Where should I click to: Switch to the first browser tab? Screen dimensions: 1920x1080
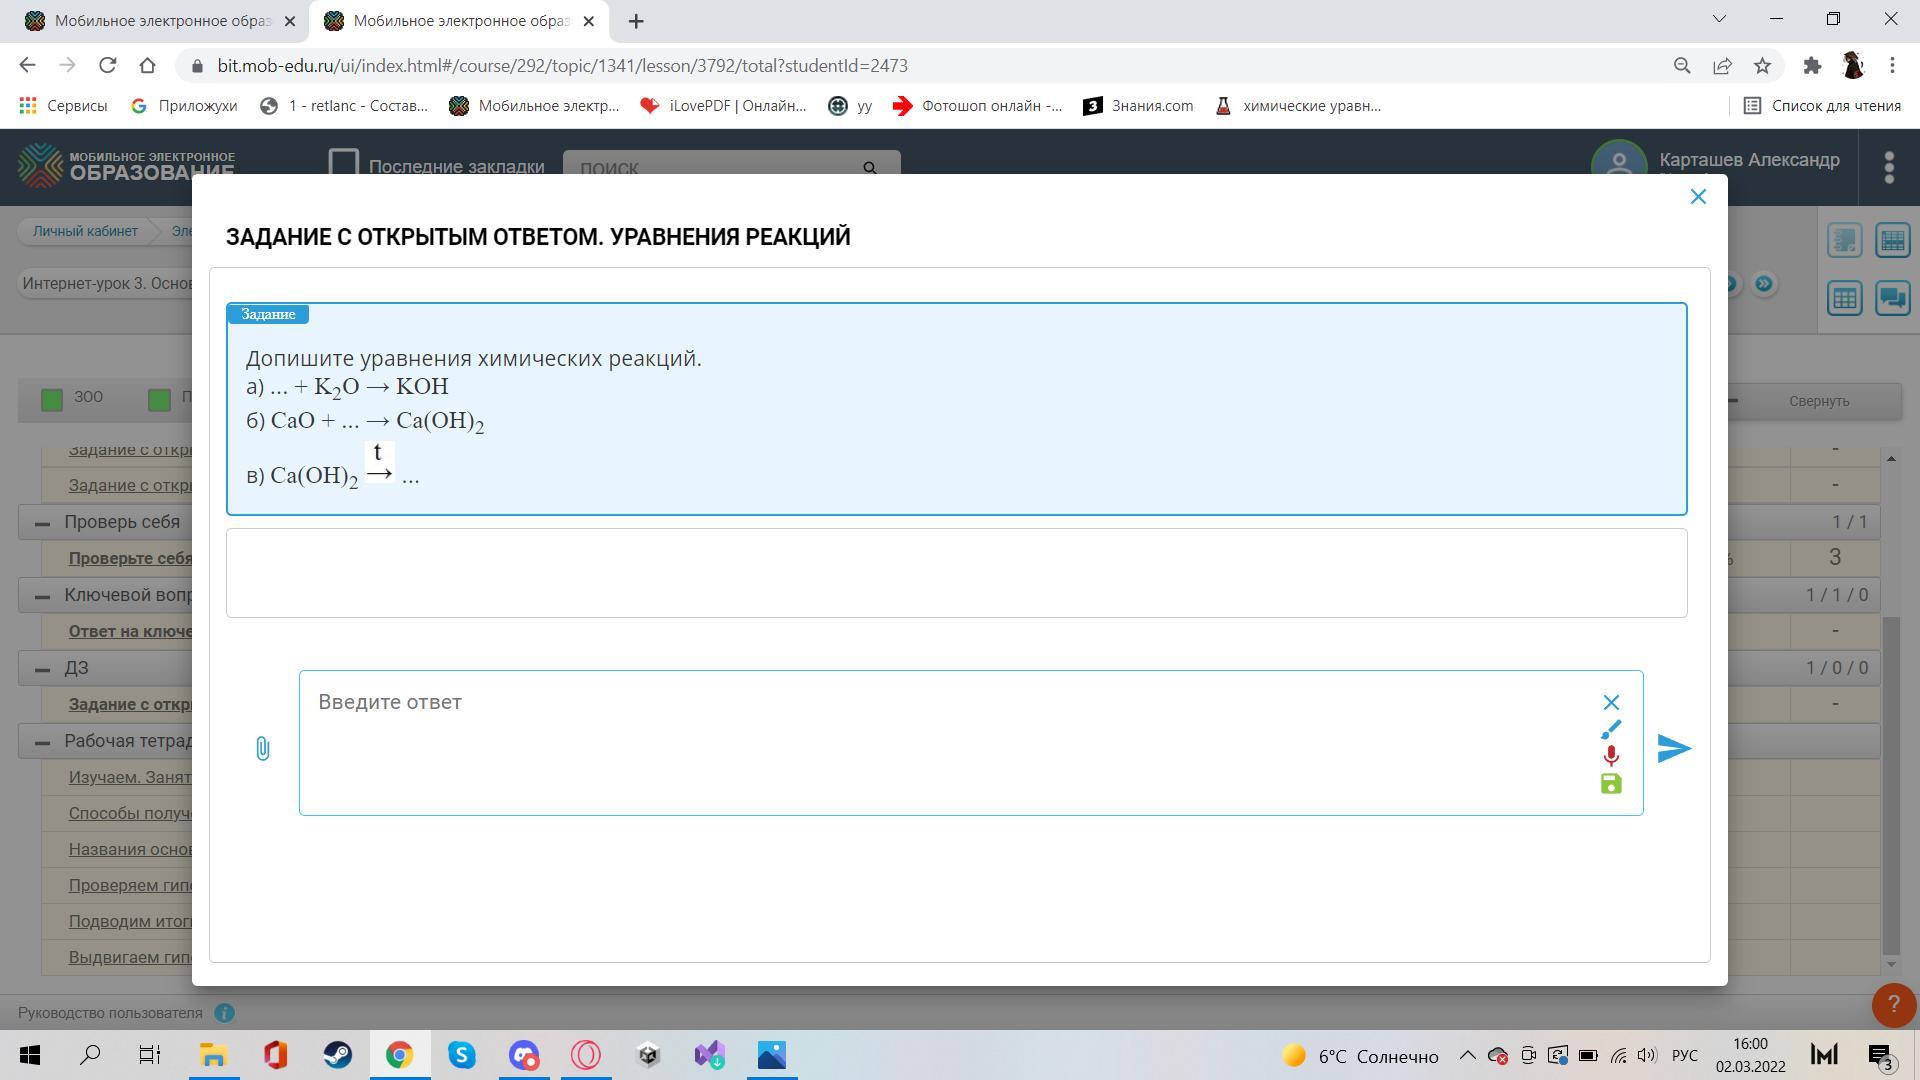click(150, 21)
